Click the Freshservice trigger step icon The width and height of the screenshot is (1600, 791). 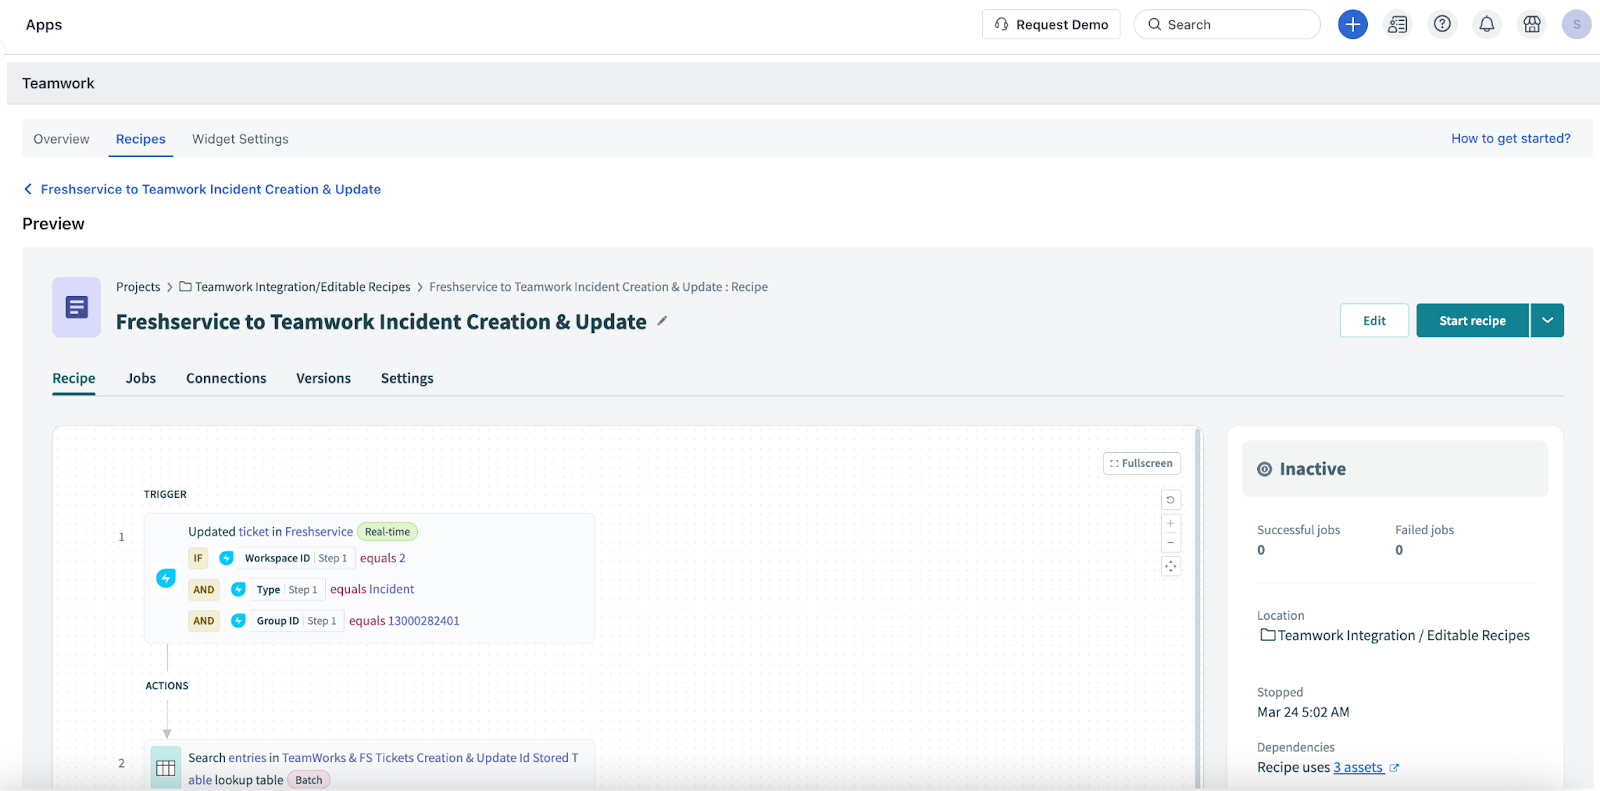click(166, 578)
